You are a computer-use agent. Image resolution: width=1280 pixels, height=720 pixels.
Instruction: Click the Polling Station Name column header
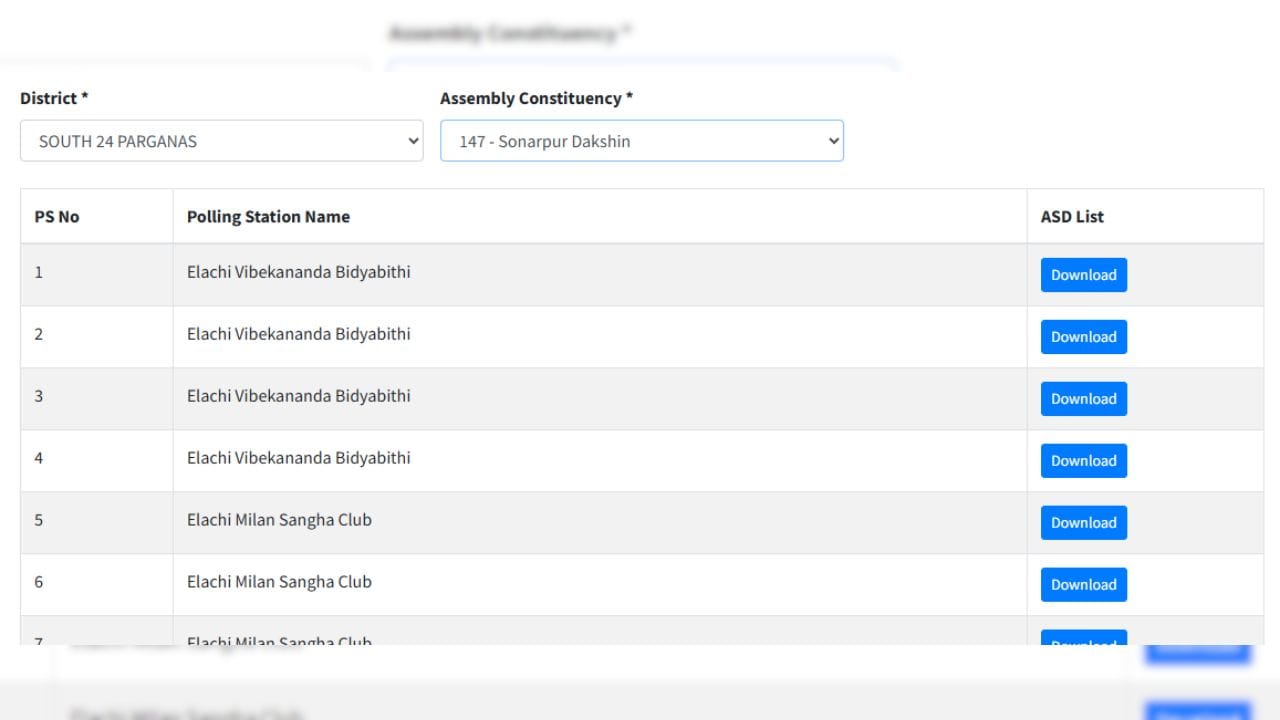[x=268, y=216]
